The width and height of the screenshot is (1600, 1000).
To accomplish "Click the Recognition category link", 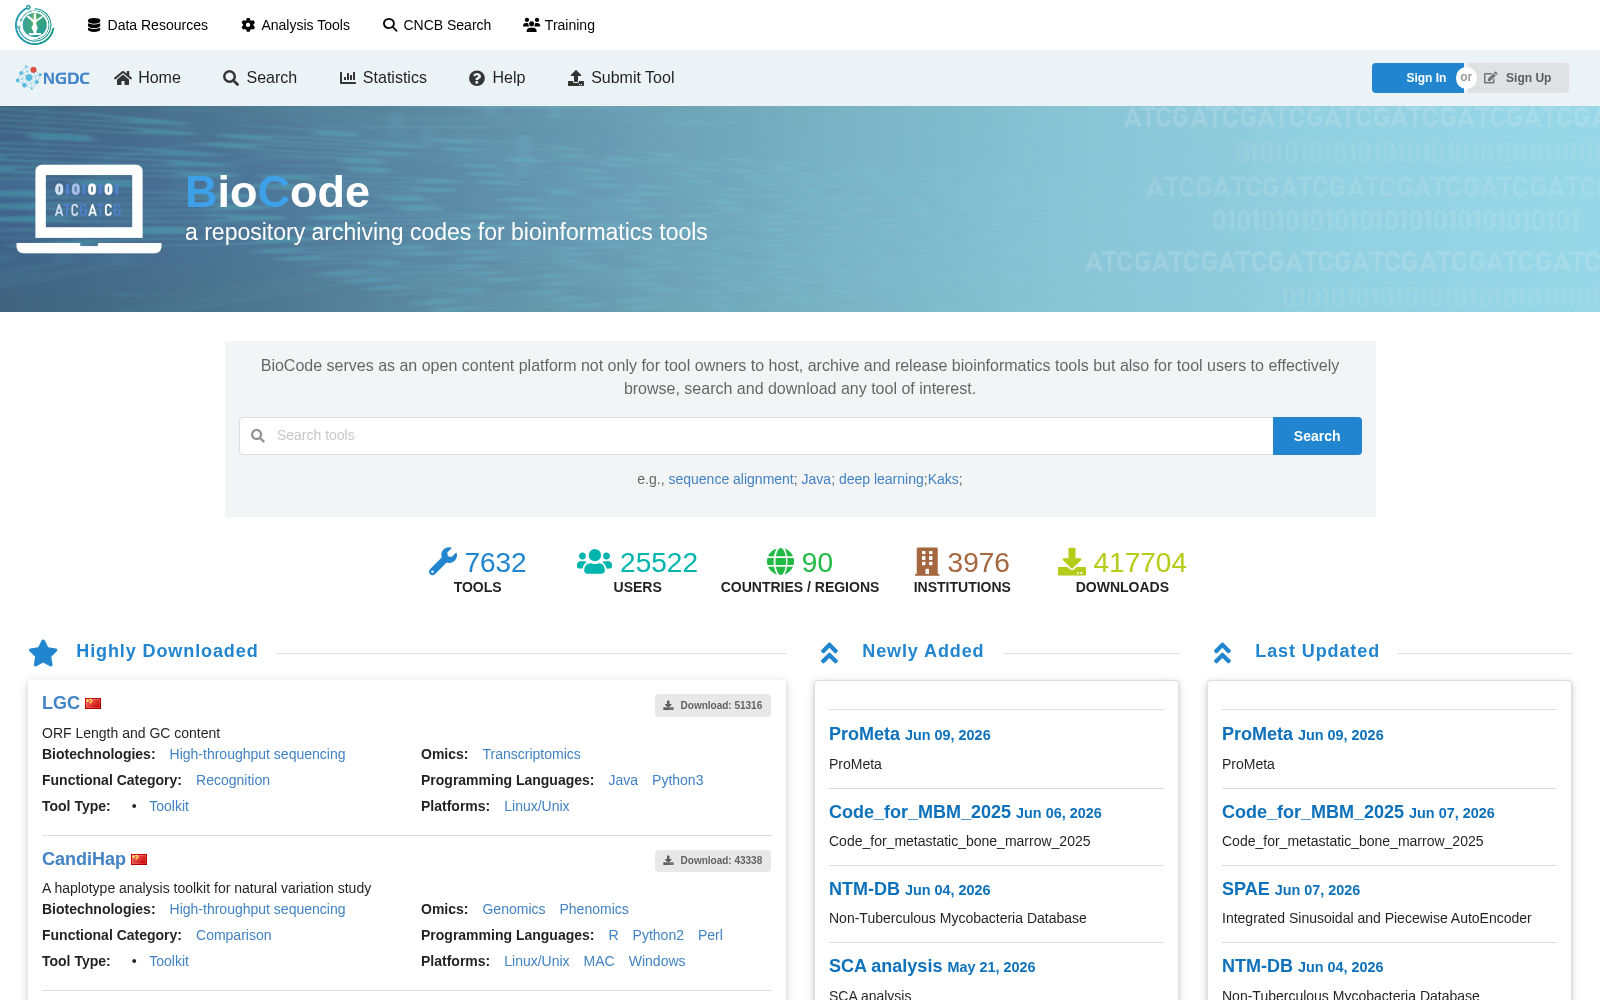I will coord(233,780).
